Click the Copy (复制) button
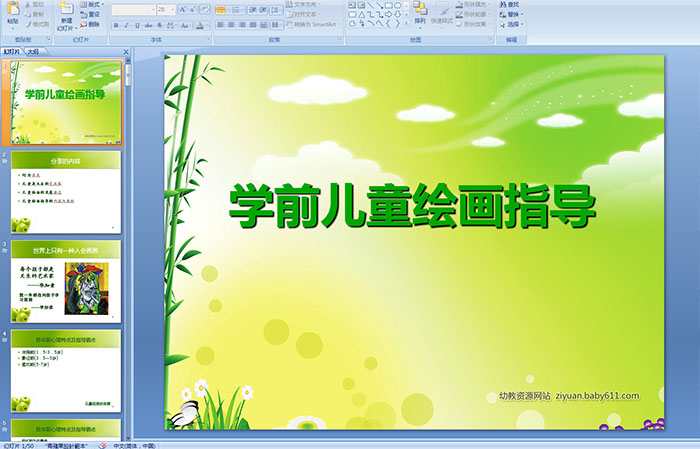The height and width of the screenshot is (449, 700). [35, 14]
